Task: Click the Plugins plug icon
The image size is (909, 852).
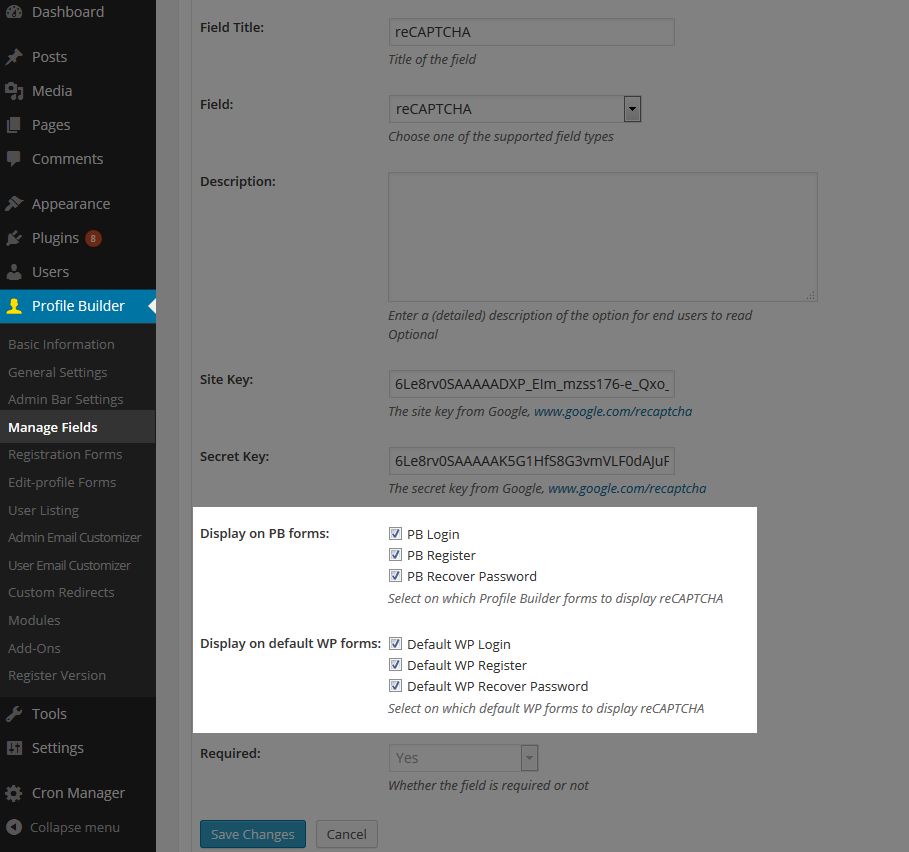Action: point(14,238)
